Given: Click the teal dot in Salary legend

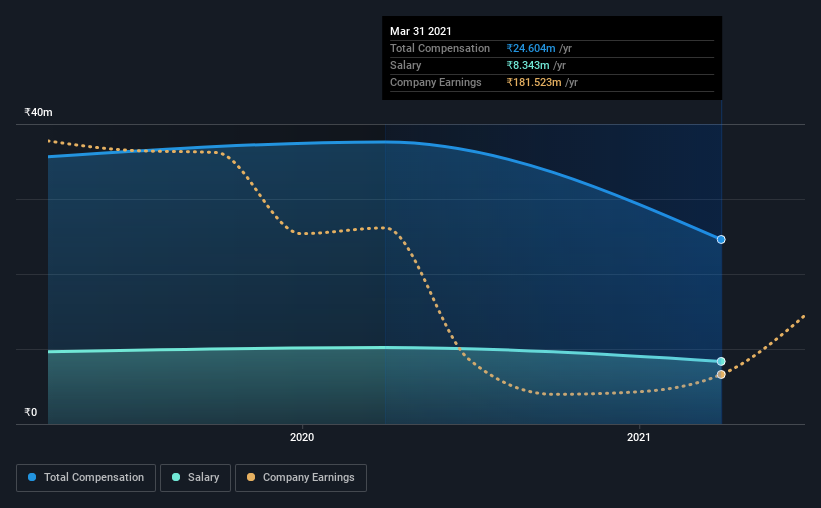Looking at the screenshot, I should 176,477.
